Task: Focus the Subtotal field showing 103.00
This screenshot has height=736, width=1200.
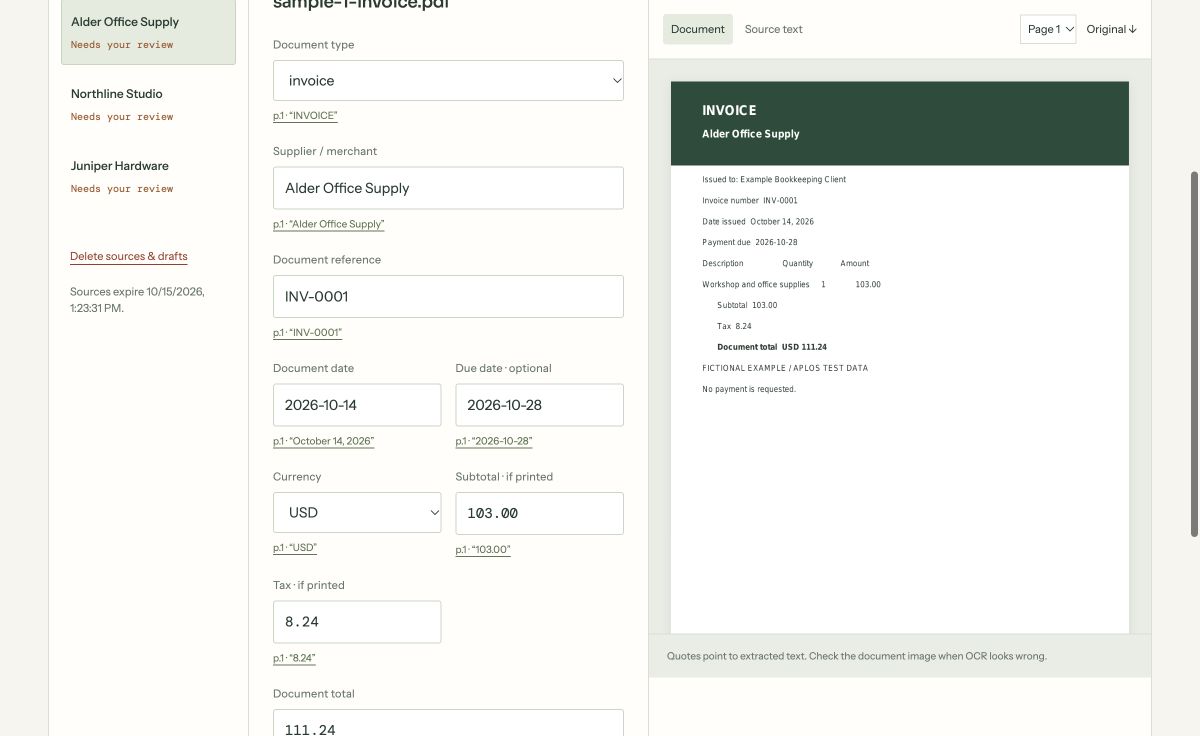Action: (x=539, y=513)
